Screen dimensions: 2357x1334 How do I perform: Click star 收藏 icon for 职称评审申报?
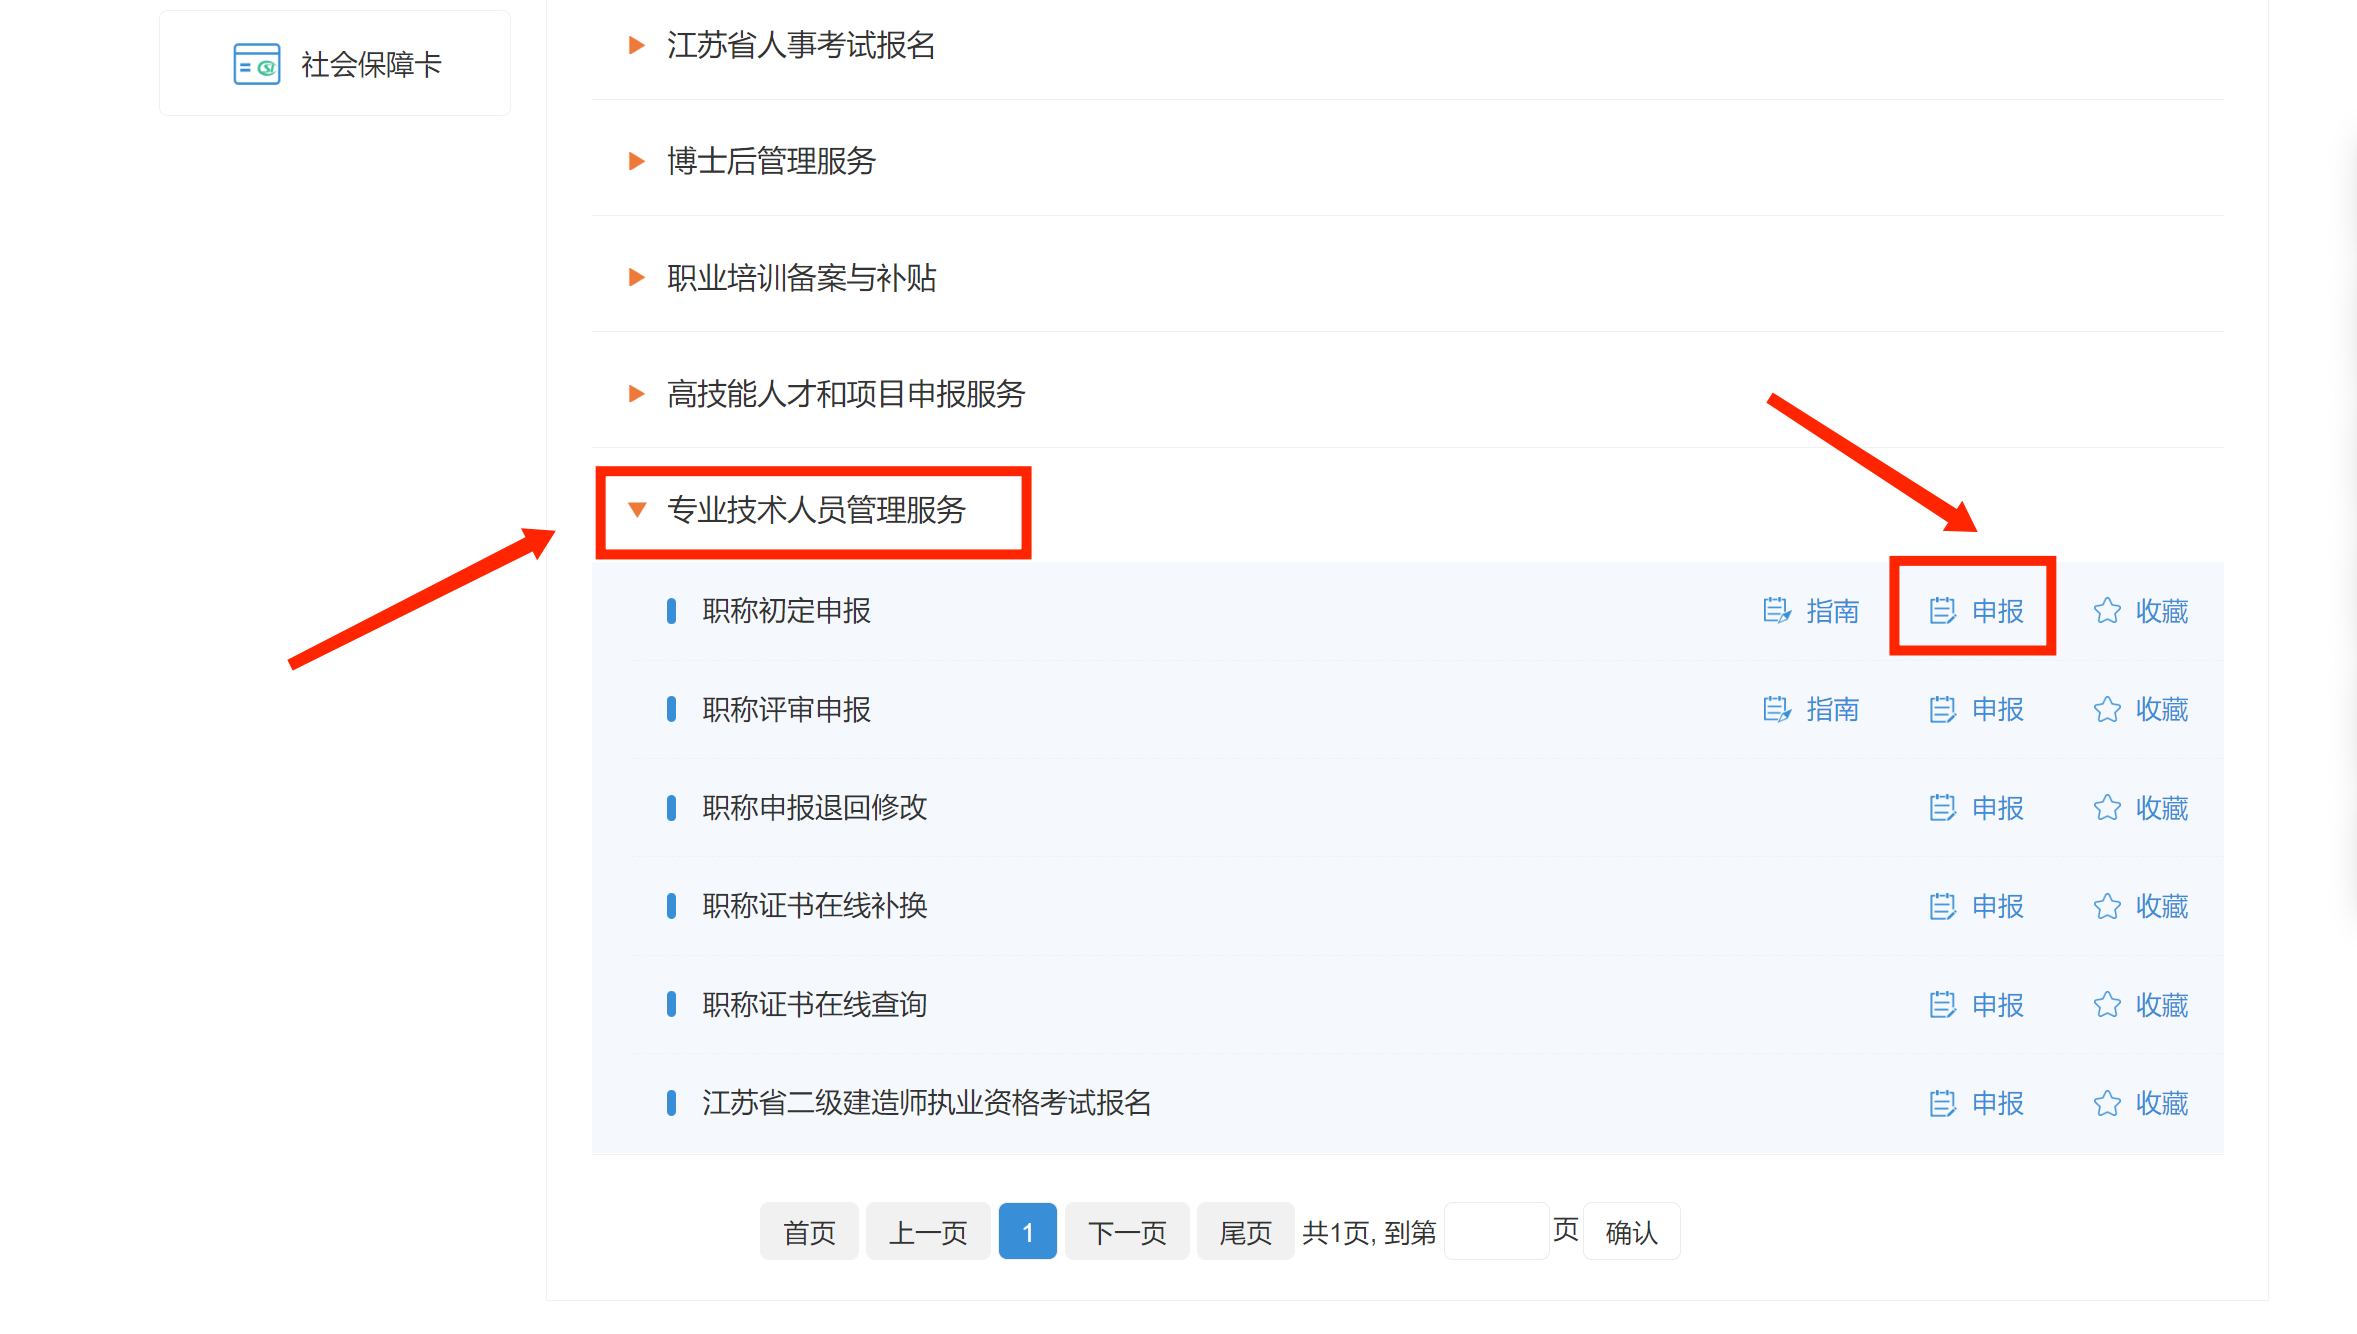[2107, 709]
